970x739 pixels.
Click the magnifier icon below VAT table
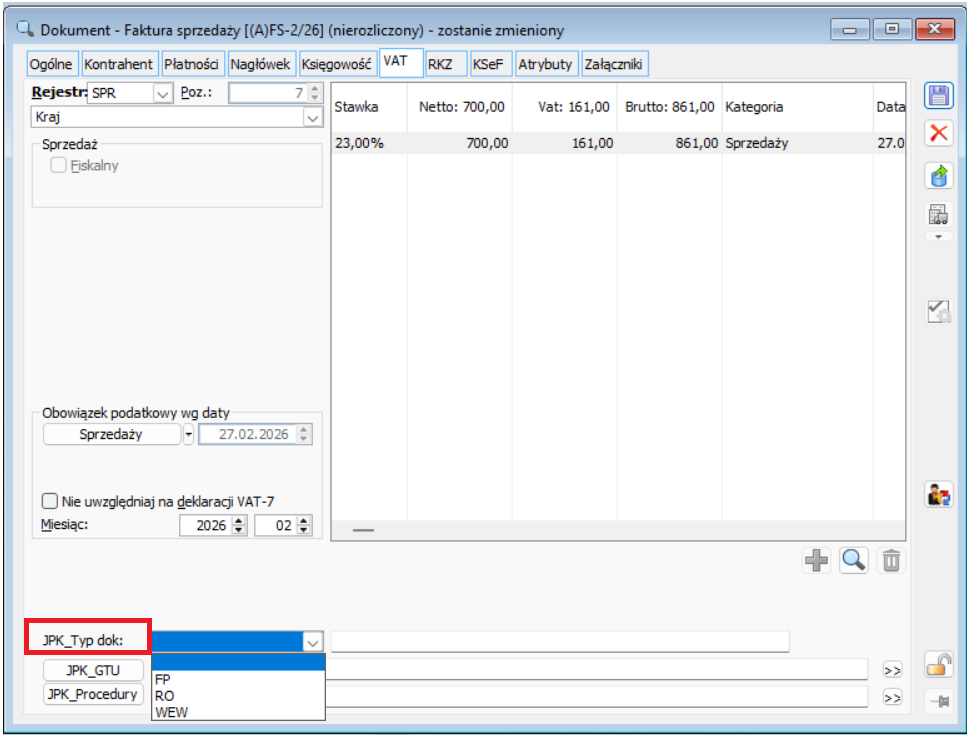853,562
